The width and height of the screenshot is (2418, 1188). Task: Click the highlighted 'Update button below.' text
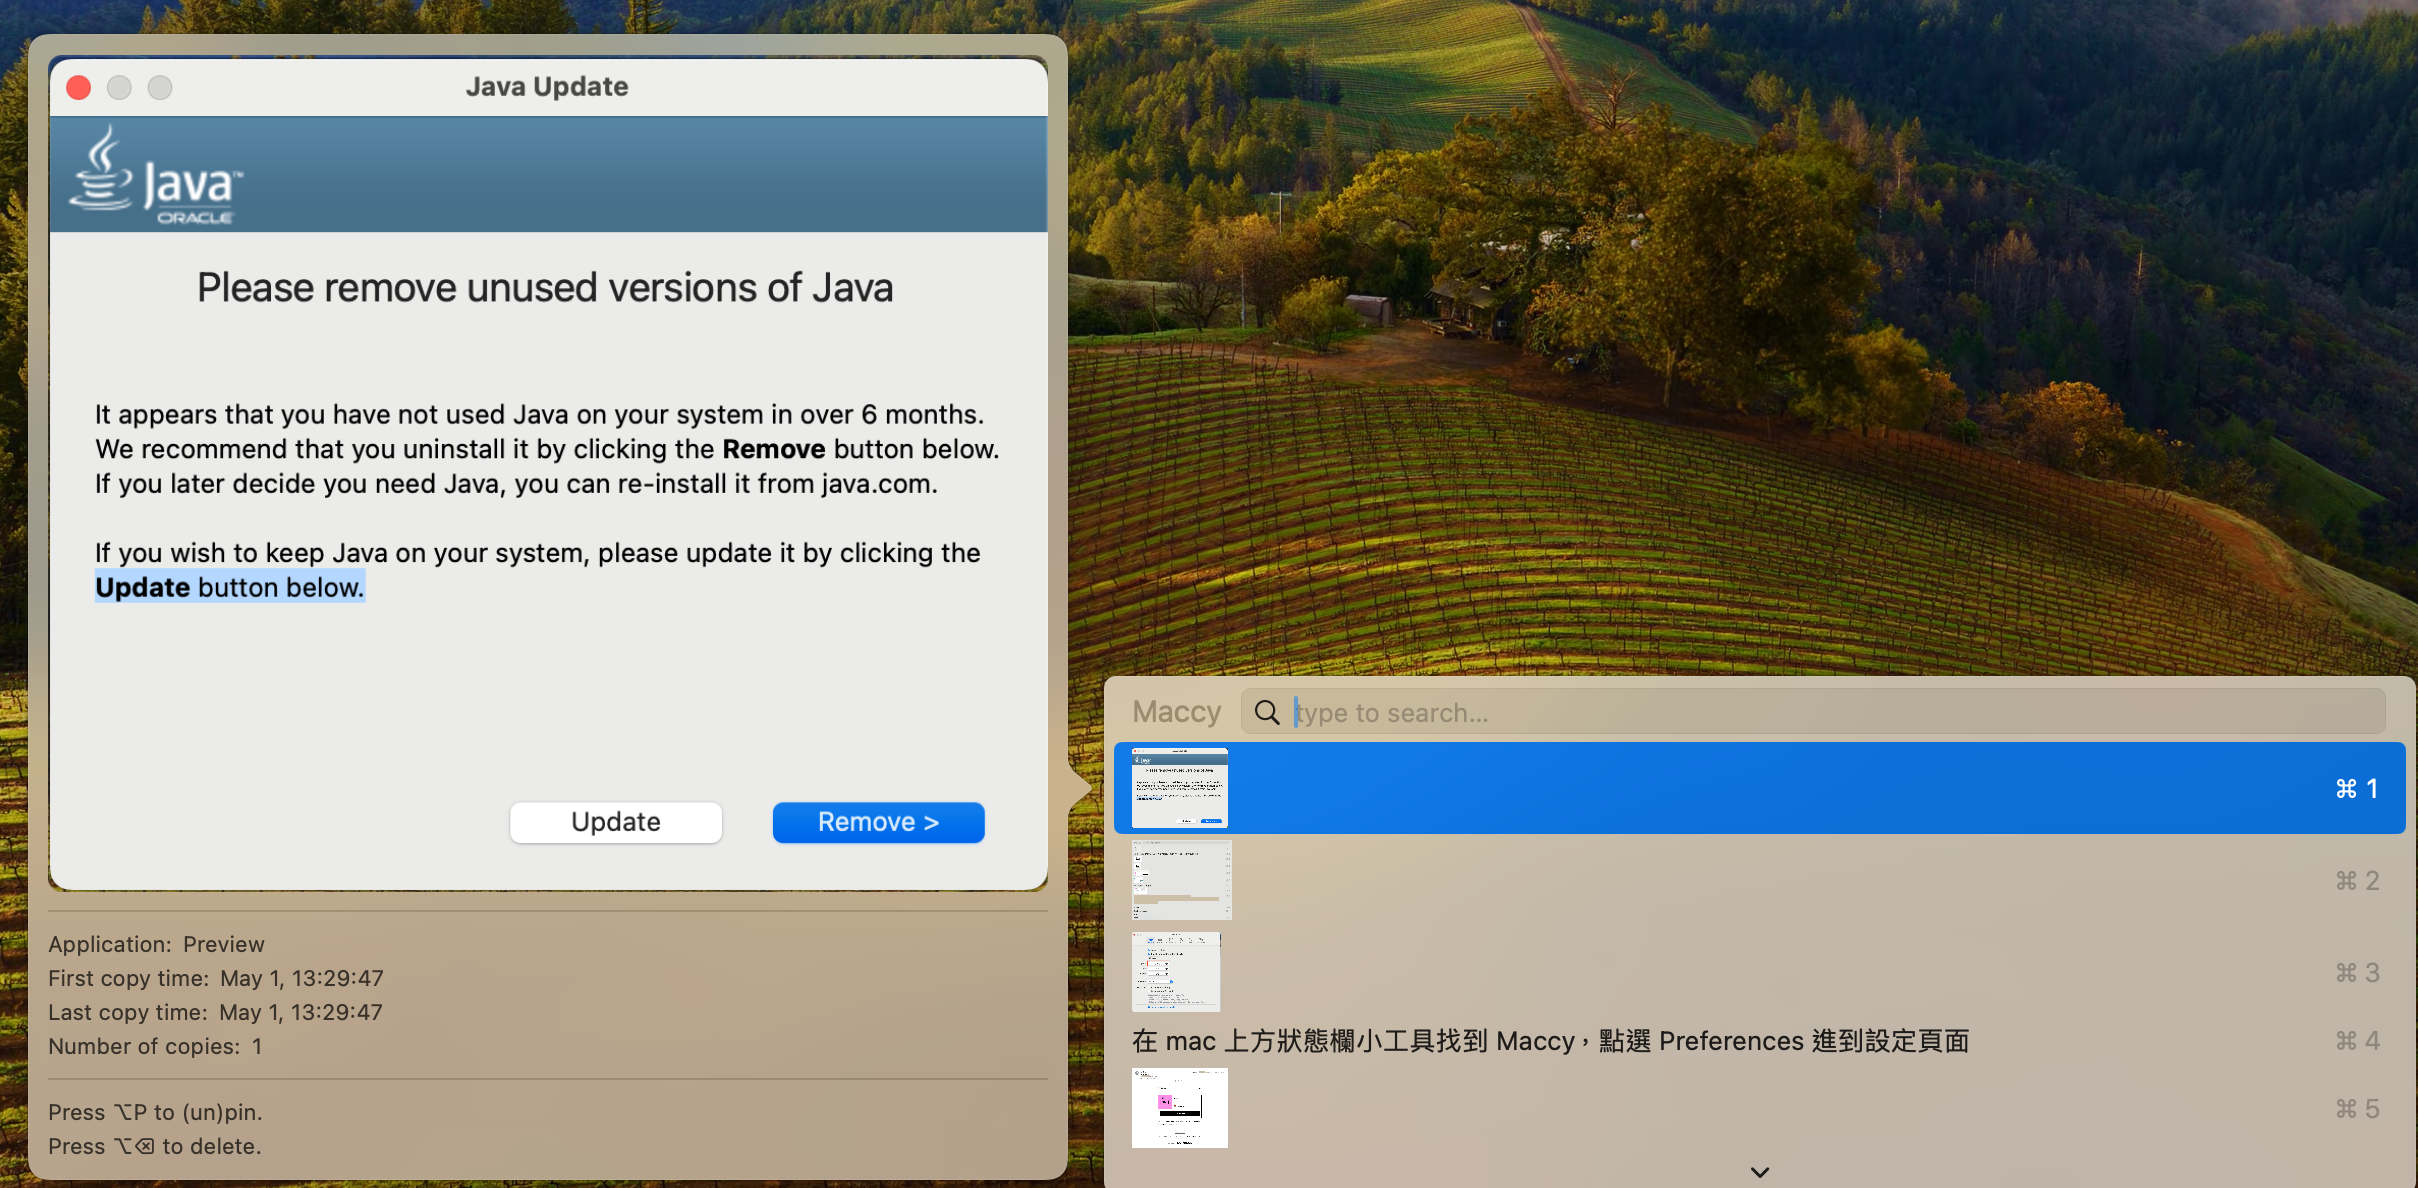coord(230,587)
